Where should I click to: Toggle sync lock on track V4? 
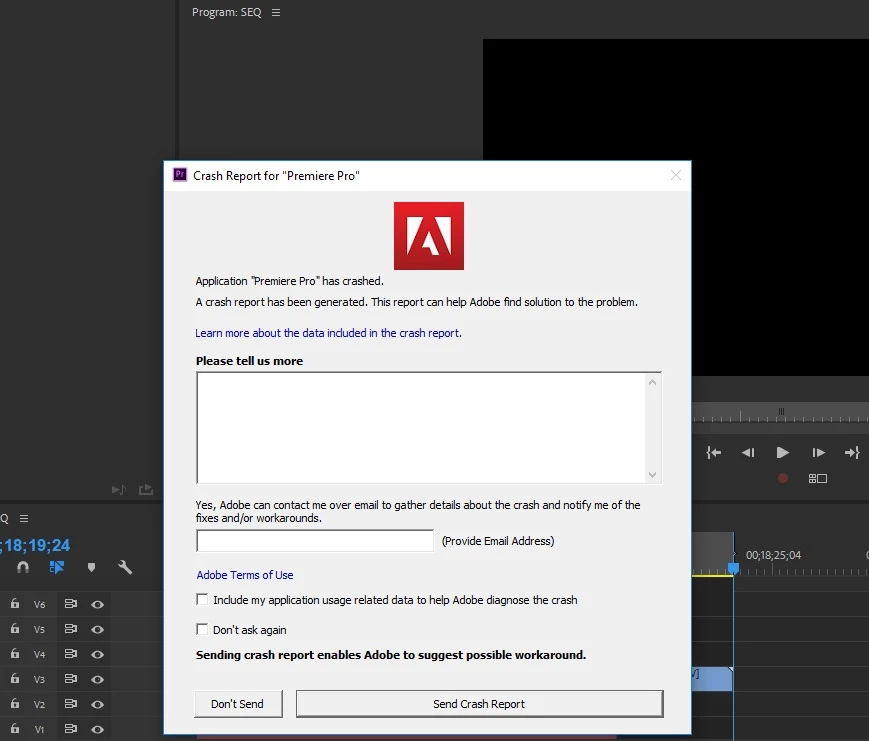pos(70,654)
